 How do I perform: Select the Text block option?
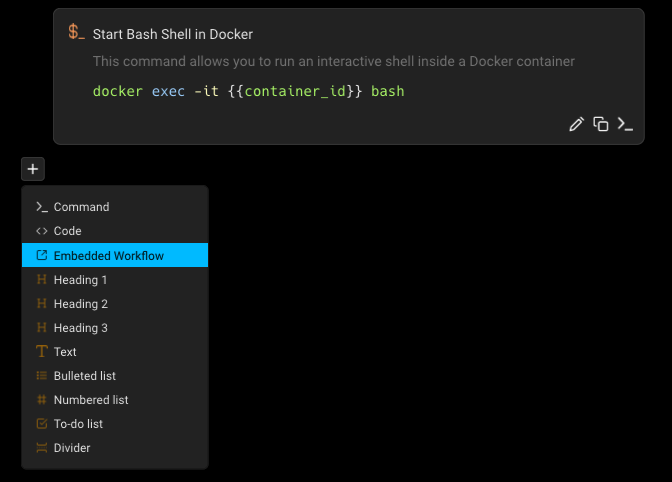(x=65, y=352)
